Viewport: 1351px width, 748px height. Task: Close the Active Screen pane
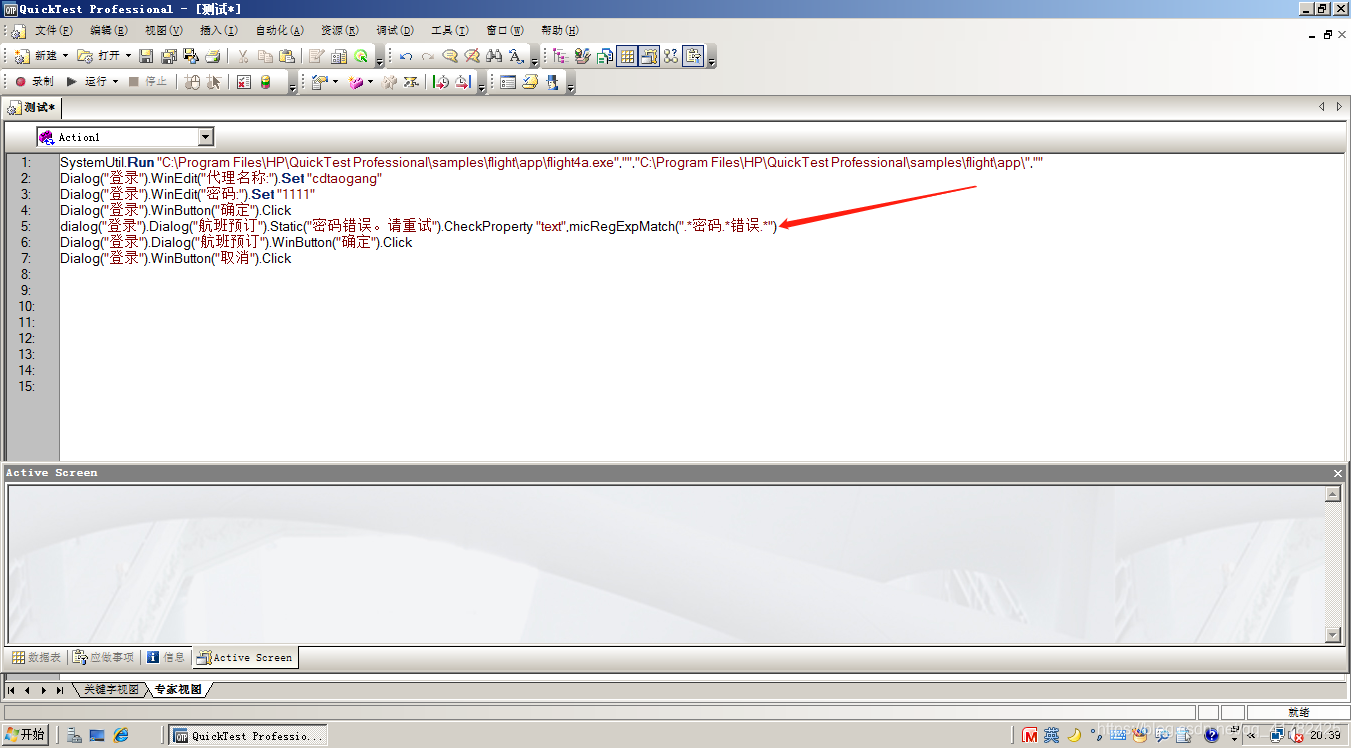(x=1338, y=473)
